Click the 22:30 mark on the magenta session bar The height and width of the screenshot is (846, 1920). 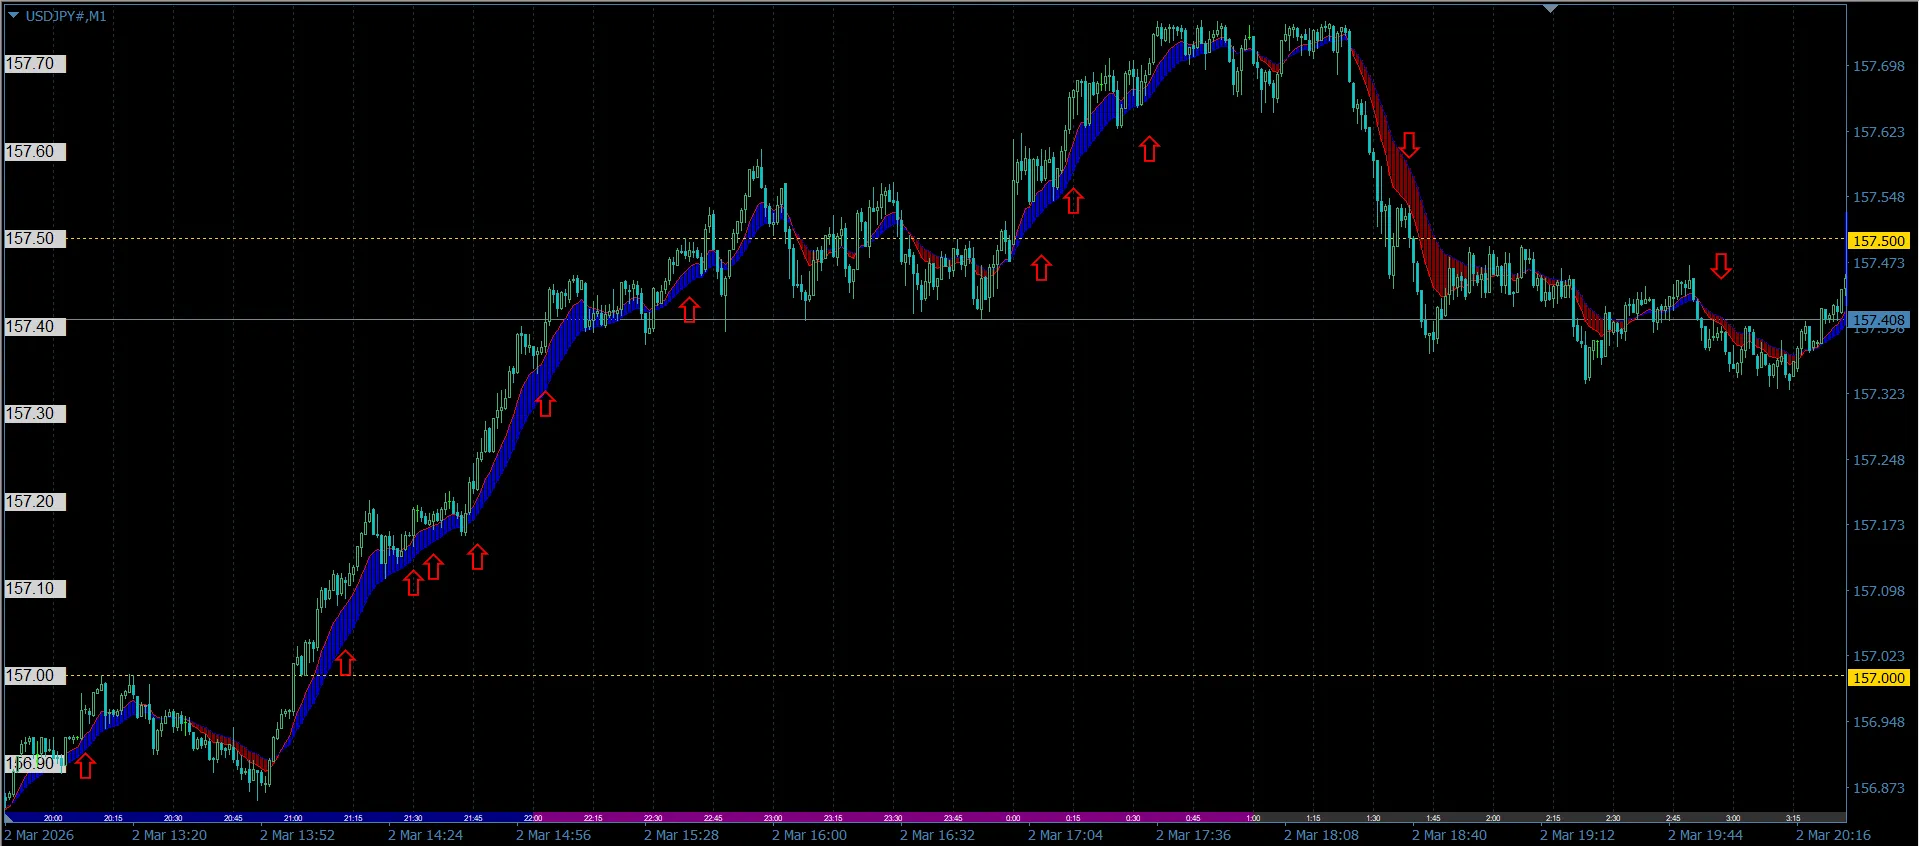coord(653,818)
